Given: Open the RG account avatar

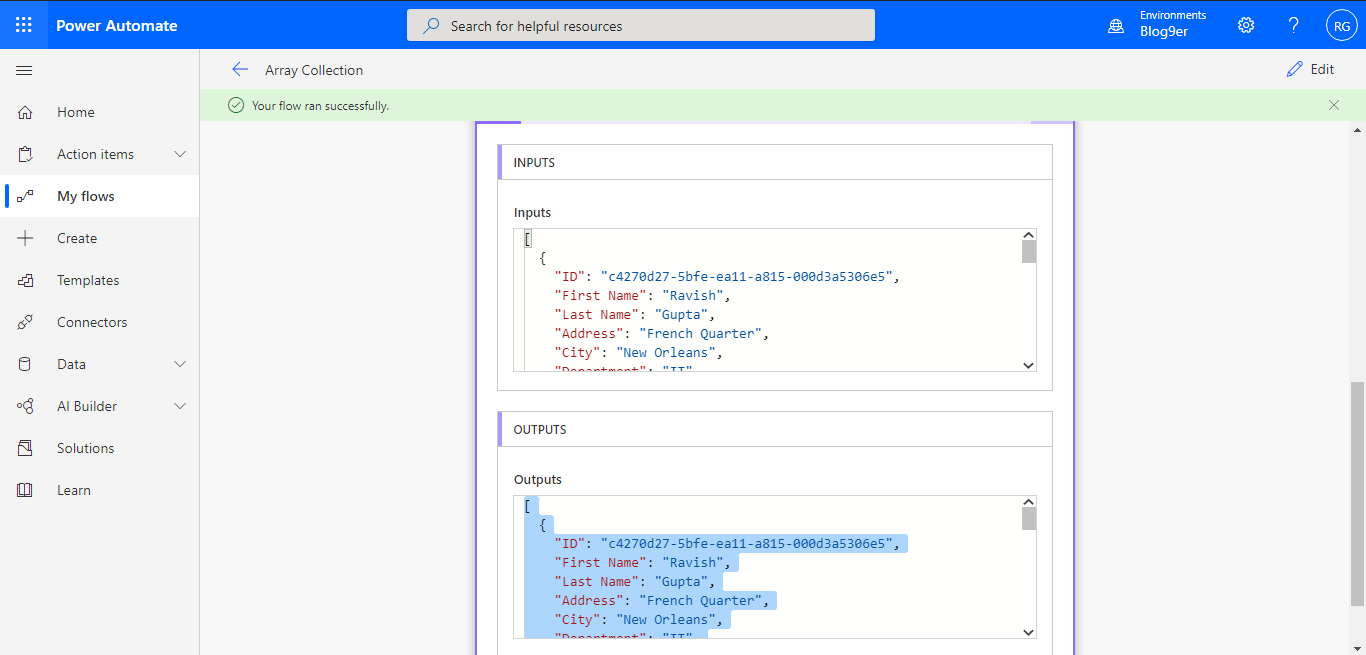Looking at the screenshot, I should (1341, 26).
